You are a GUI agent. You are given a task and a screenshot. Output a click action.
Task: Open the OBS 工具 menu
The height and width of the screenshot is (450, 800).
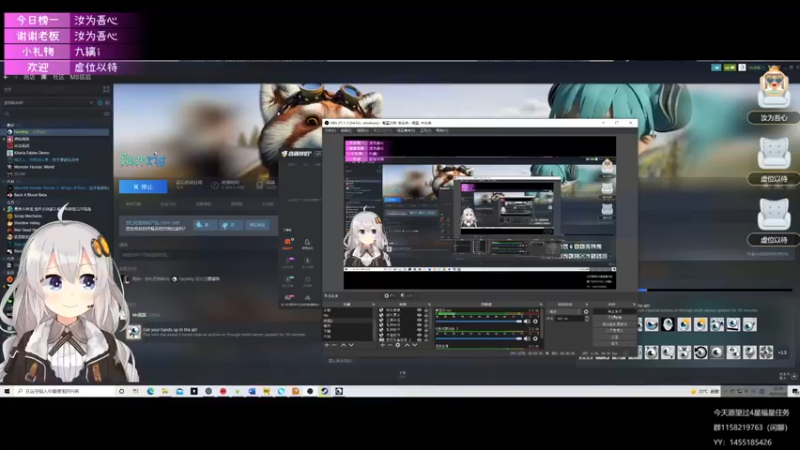pos(426,131)
